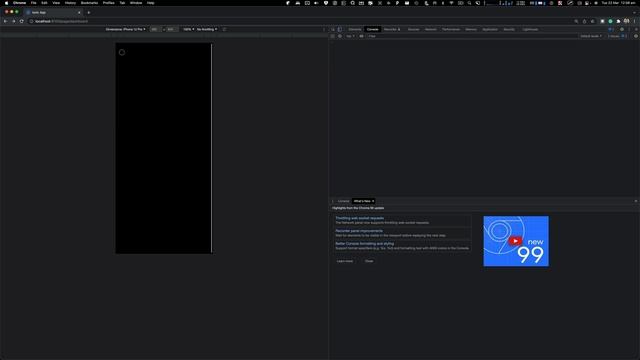This screenshot has width=640, height=360.
Task: Click the Close button in What's New
Action: pos(369,261)
